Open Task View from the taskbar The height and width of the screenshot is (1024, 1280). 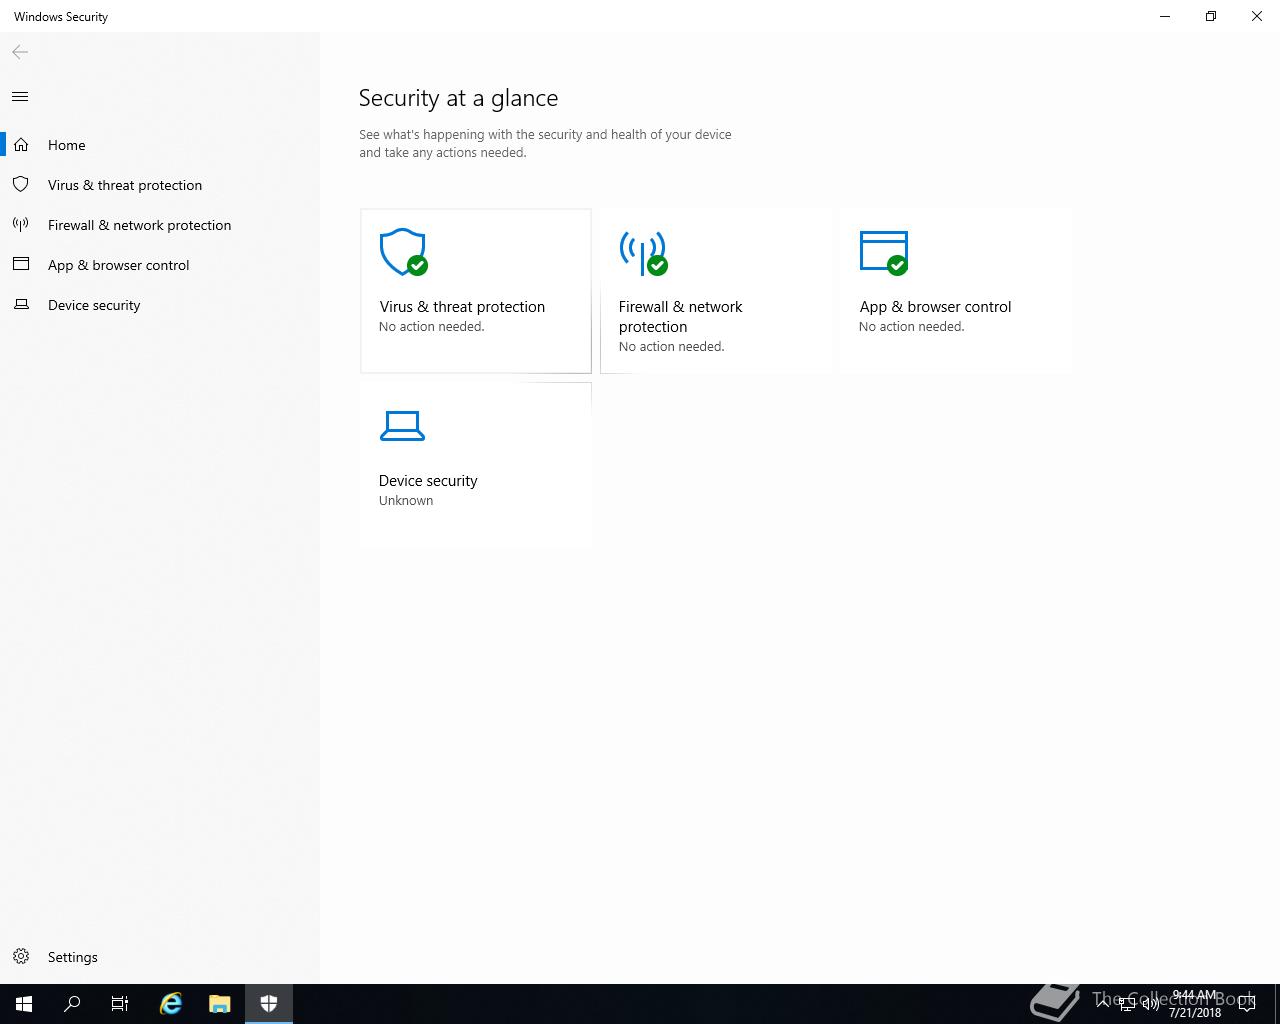click(x=120, y=1004)
